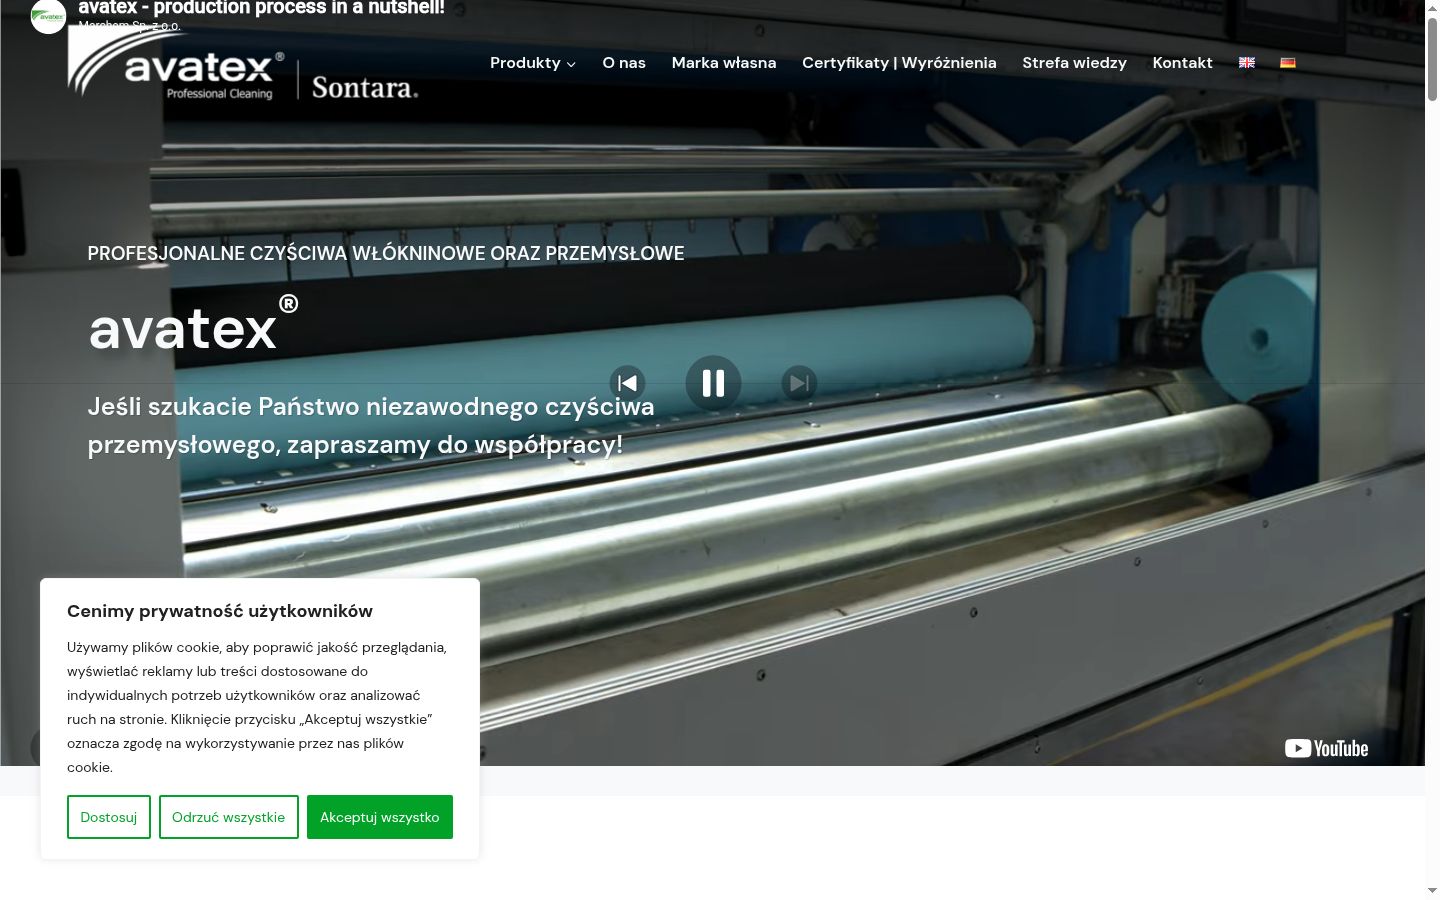Skip to the previous video

tap(627, 383)
